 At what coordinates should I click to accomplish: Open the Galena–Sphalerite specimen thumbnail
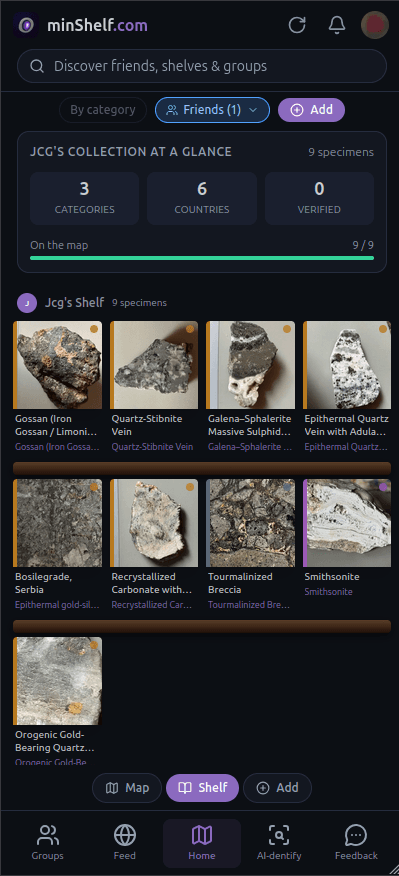click(250, 365)
